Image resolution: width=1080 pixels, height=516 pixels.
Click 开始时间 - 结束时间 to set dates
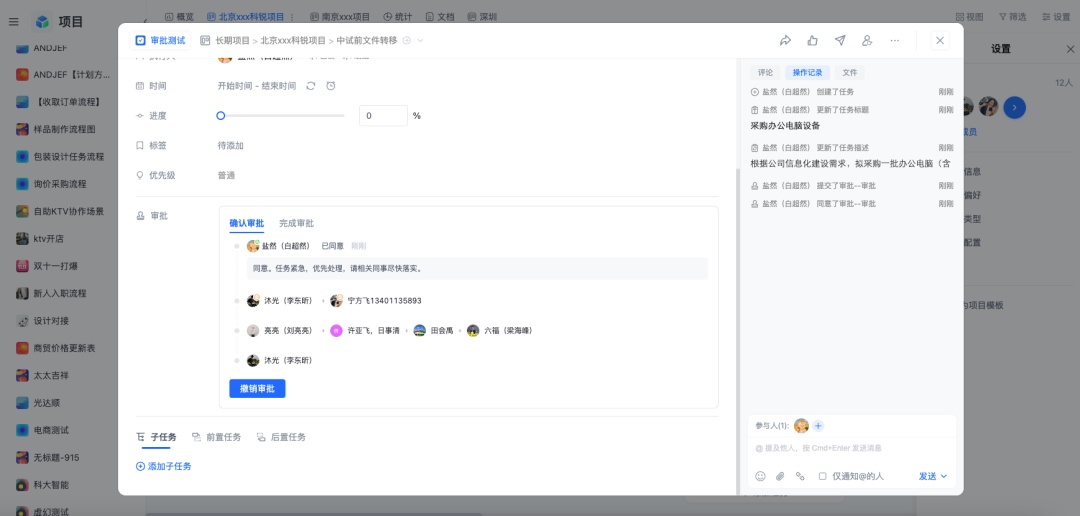click(257, 86)
